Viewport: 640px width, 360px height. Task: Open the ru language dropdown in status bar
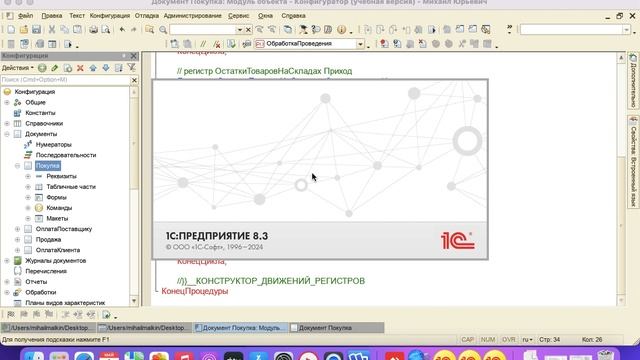coord(527,340)
